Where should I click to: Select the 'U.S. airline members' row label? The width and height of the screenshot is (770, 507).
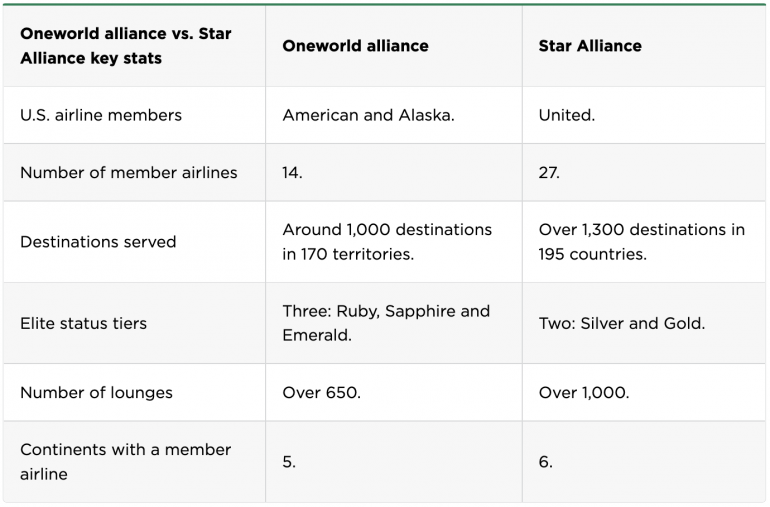pos(101,115)
